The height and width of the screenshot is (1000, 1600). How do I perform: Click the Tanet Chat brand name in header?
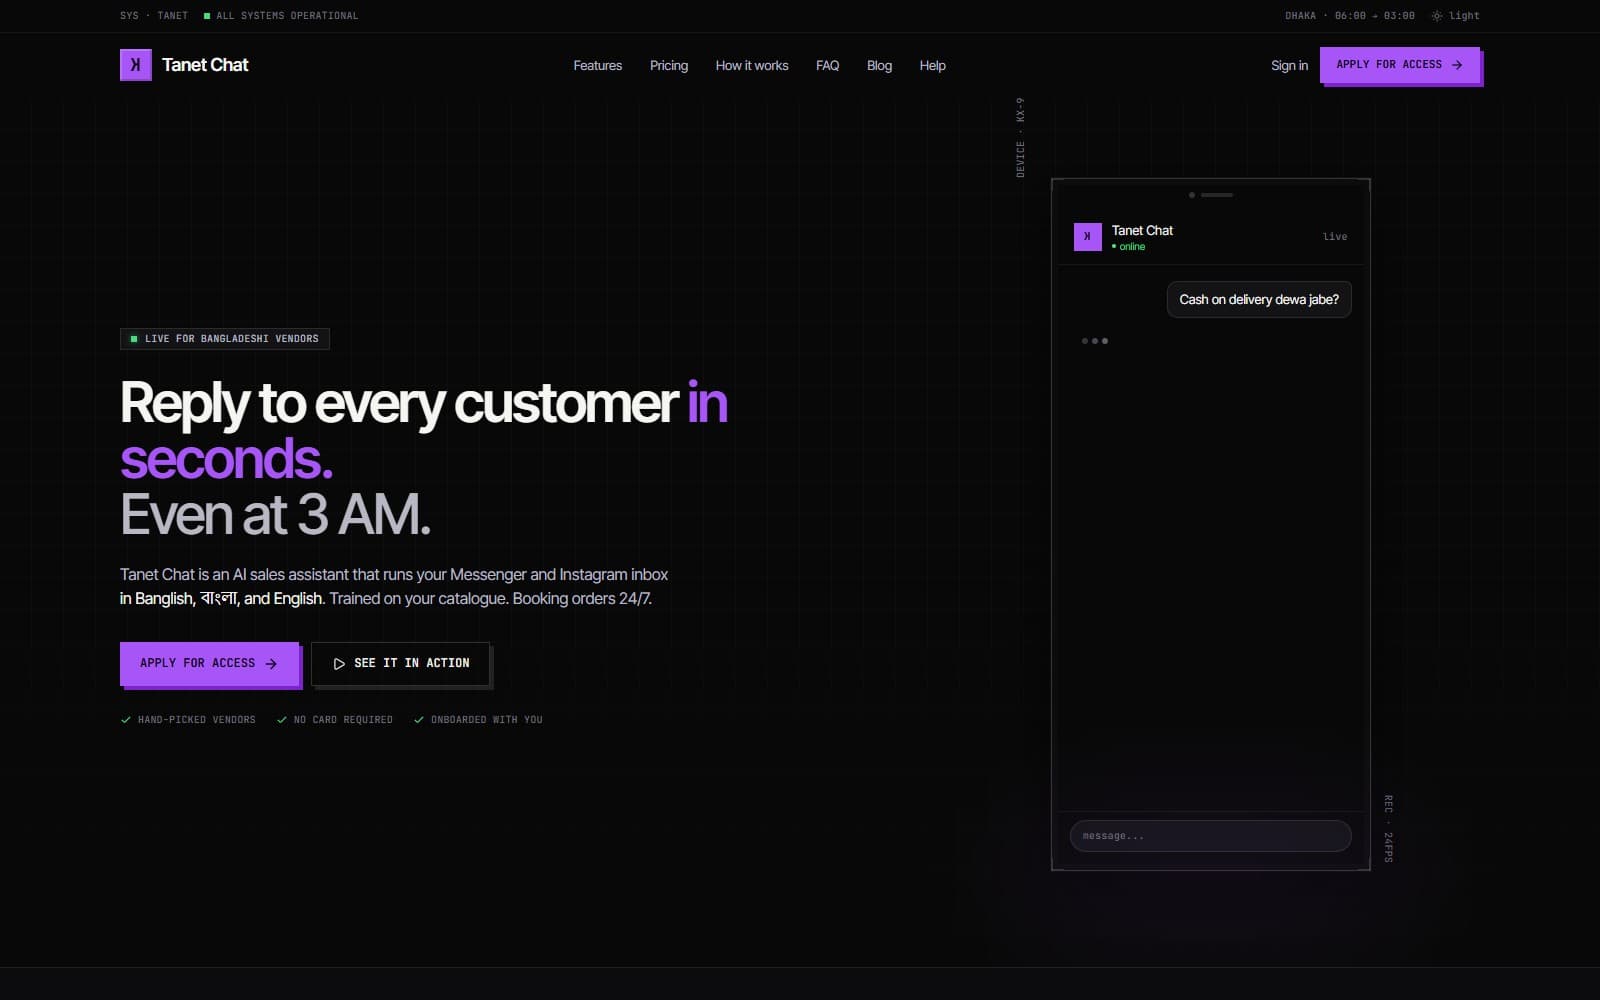[205, 65]
